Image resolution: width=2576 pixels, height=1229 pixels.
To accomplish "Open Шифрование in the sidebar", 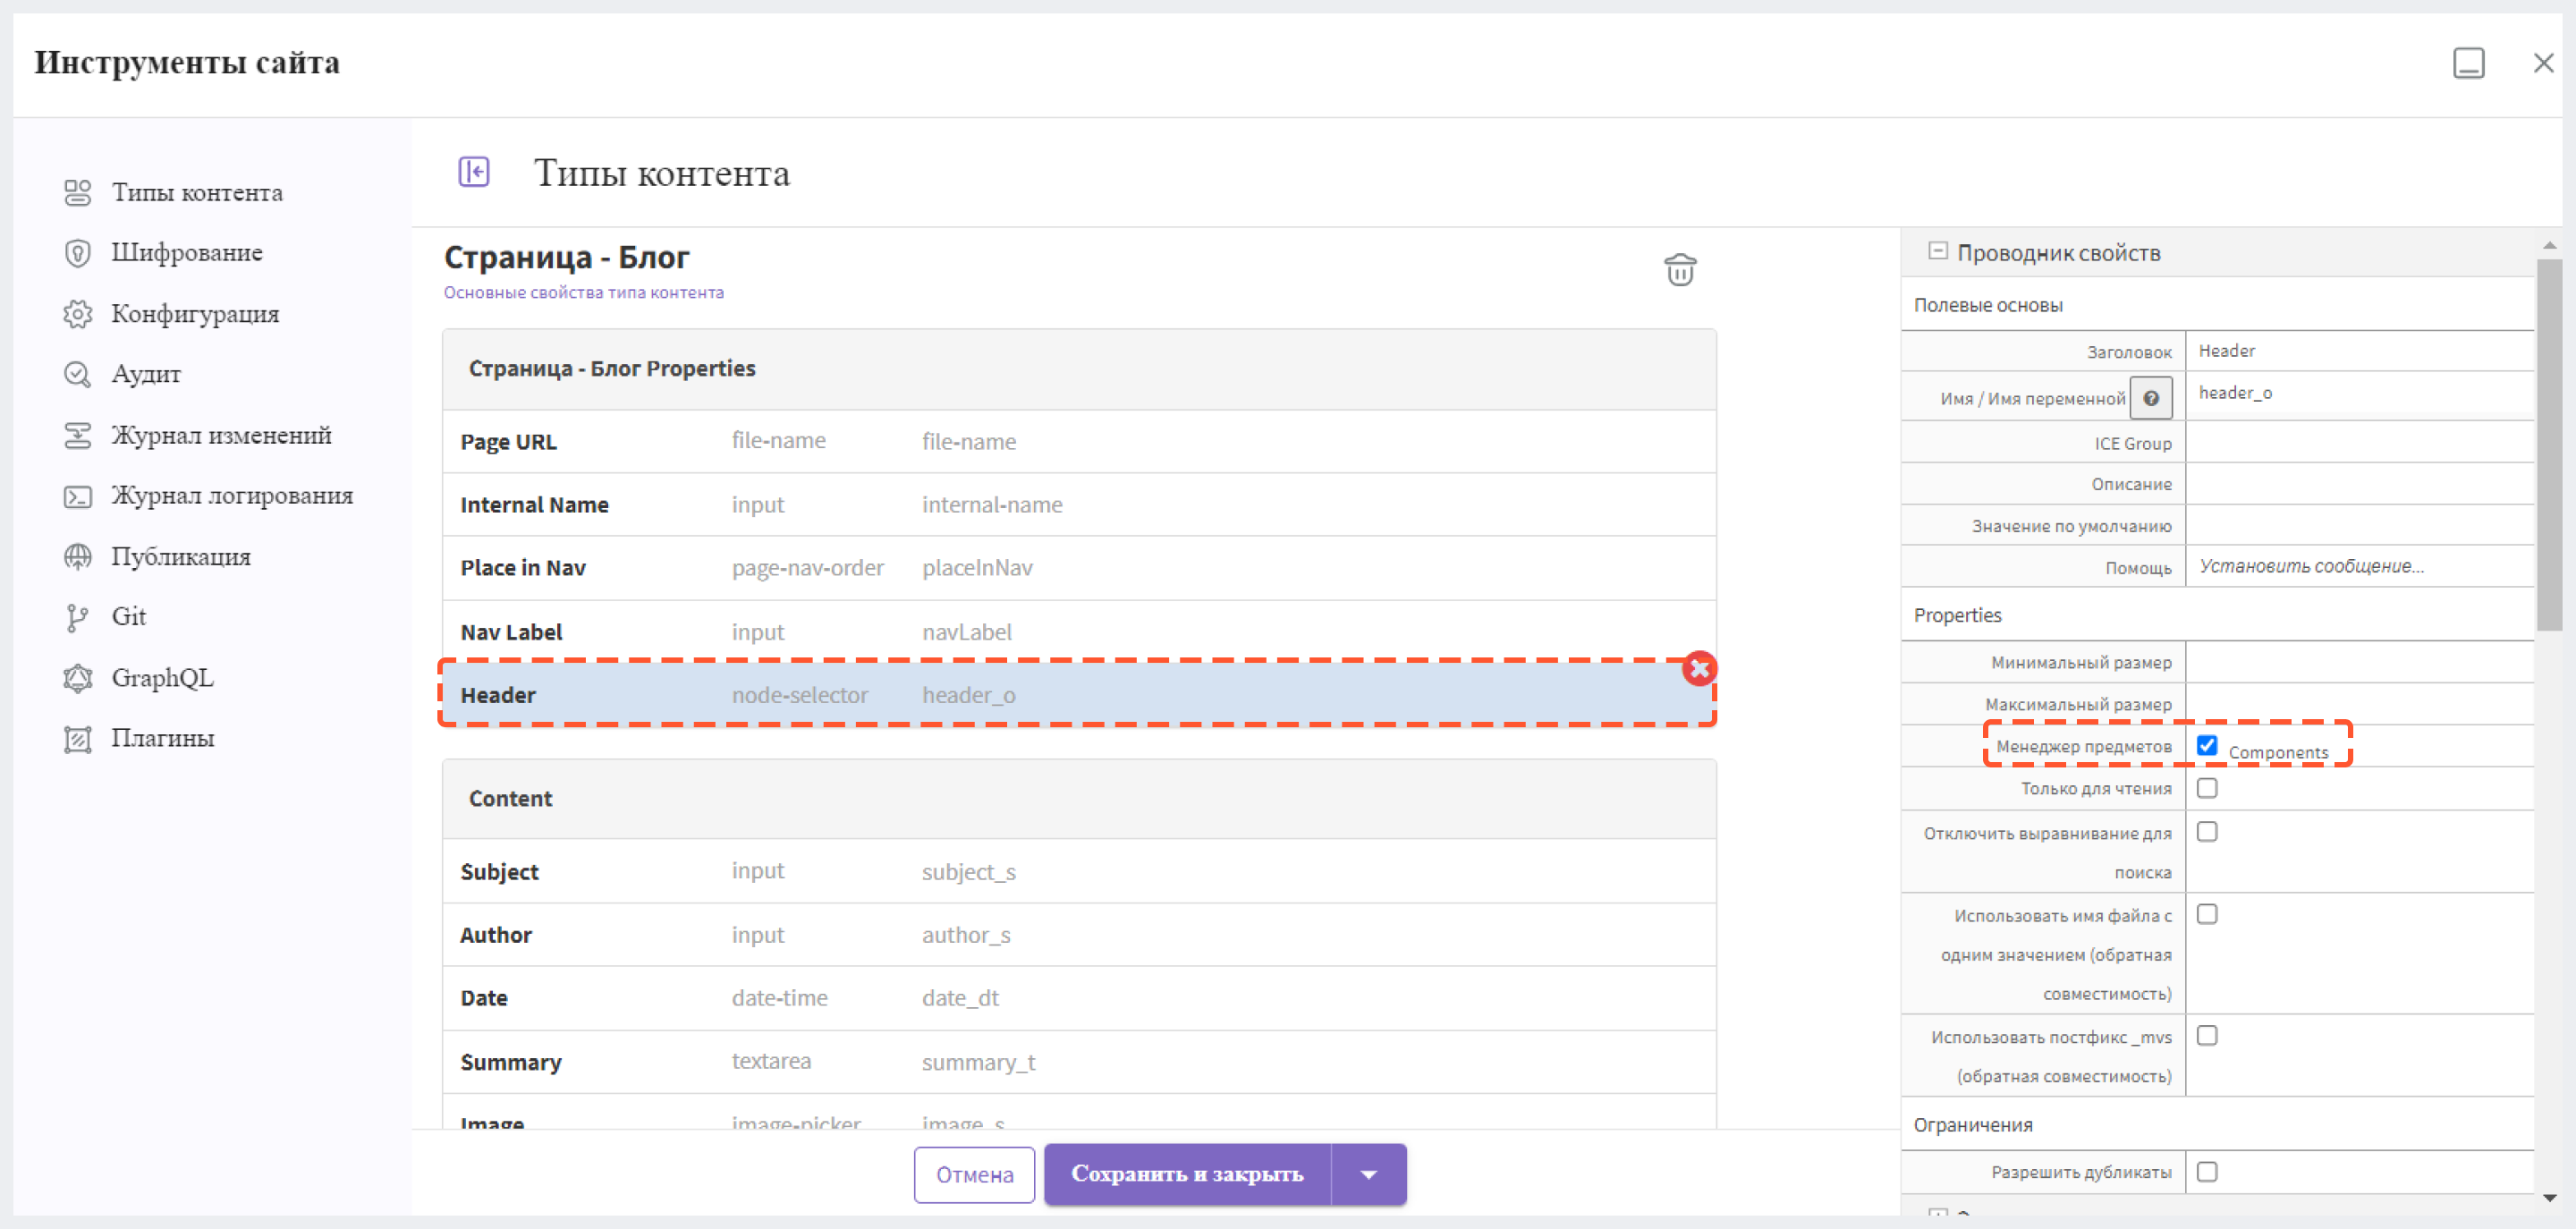I will click(x=186, y=253).
